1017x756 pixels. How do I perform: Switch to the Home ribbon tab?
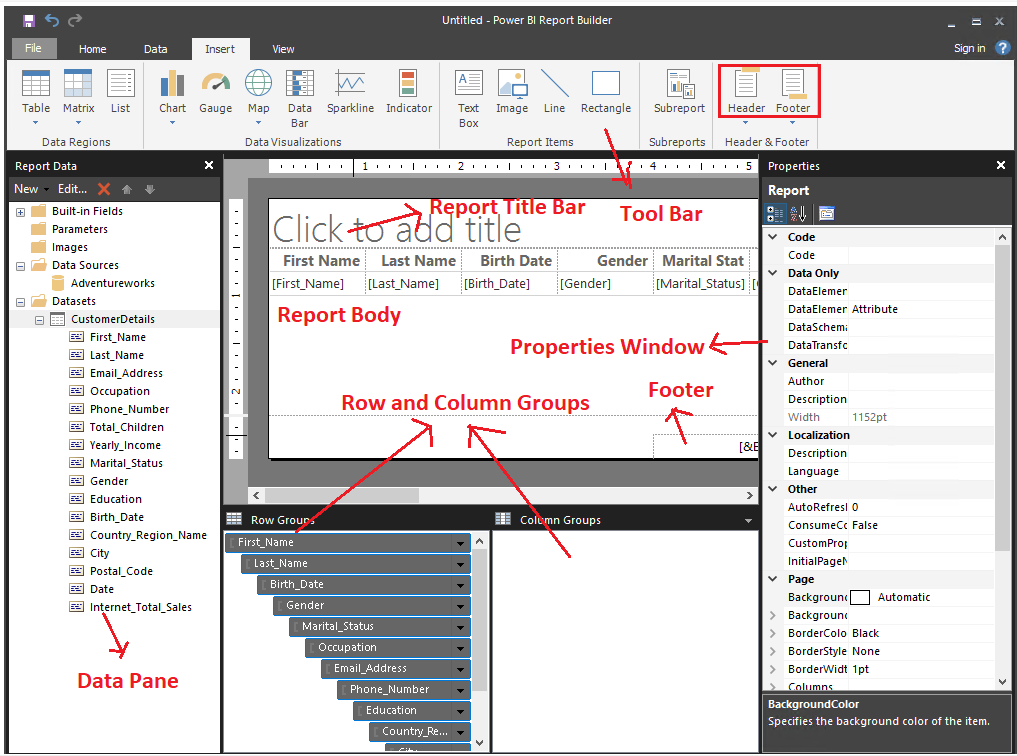(x=92, y=48)
